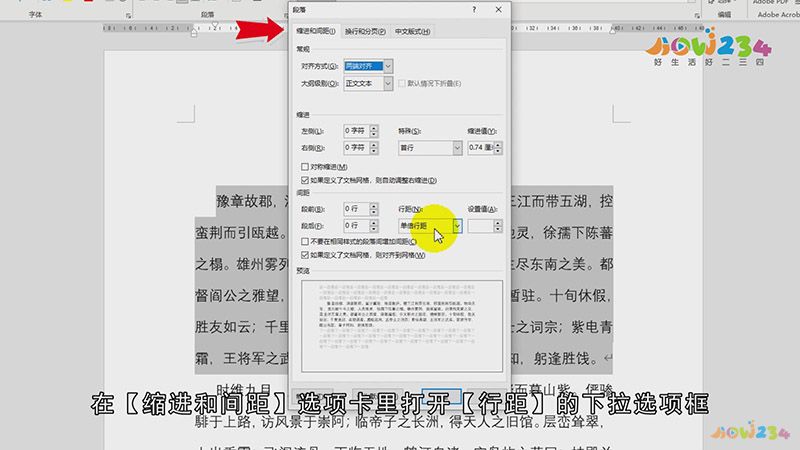Viewport: 800px width, 450px height.
Task: Click the 段后 spacing after field
Action: click(356, 226)
